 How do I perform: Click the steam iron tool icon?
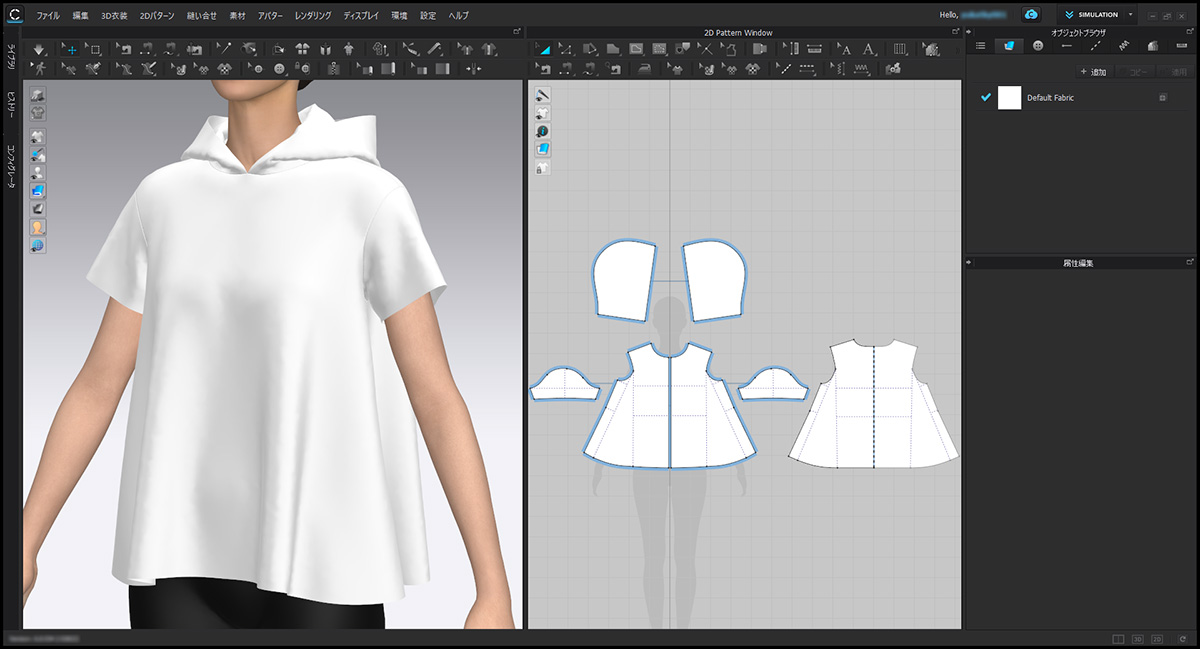(645, 69)
